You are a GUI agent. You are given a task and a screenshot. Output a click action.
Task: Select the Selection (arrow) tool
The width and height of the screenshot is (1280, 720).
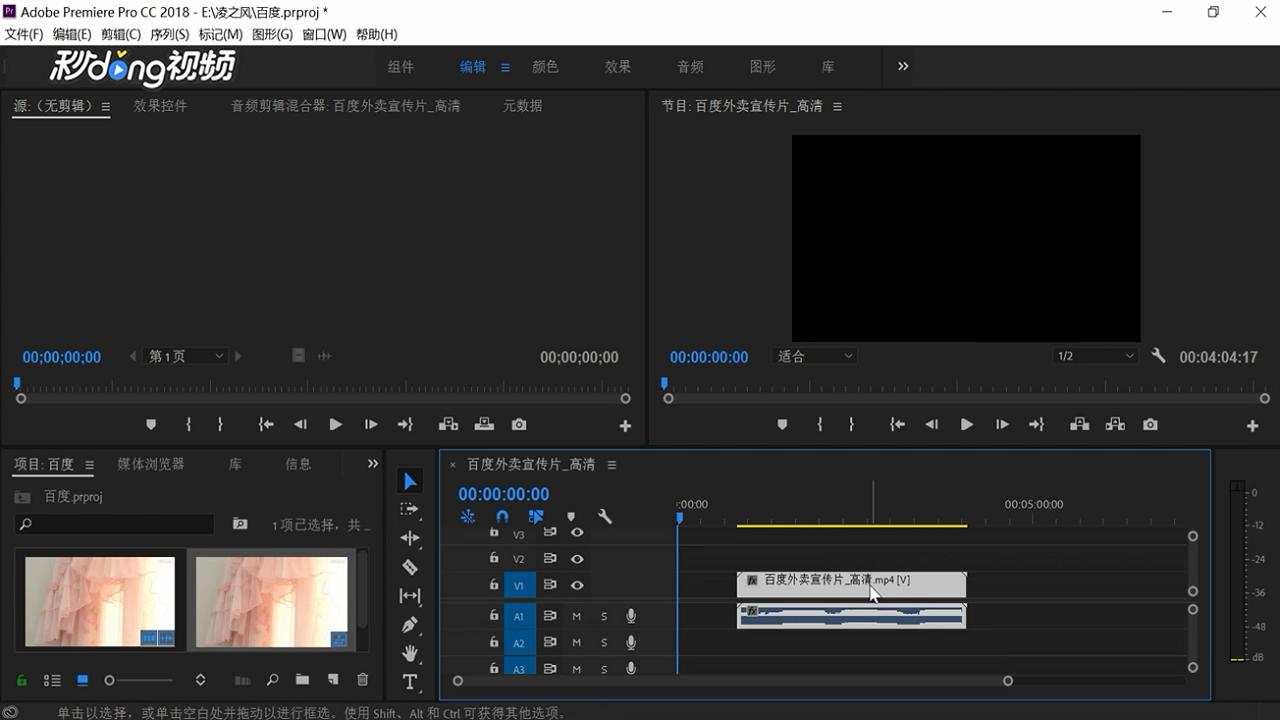410,482
